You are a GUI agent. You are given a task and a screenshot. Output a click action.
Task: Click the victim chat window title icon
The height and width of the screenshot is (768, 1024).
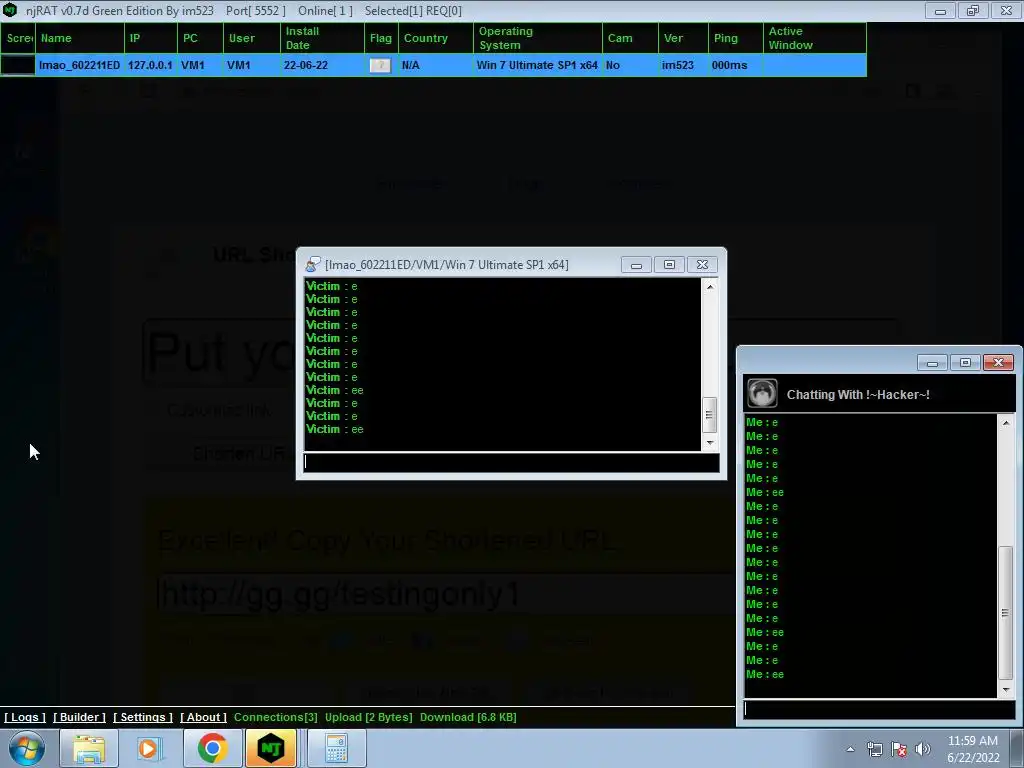click(x=313, y=264)
